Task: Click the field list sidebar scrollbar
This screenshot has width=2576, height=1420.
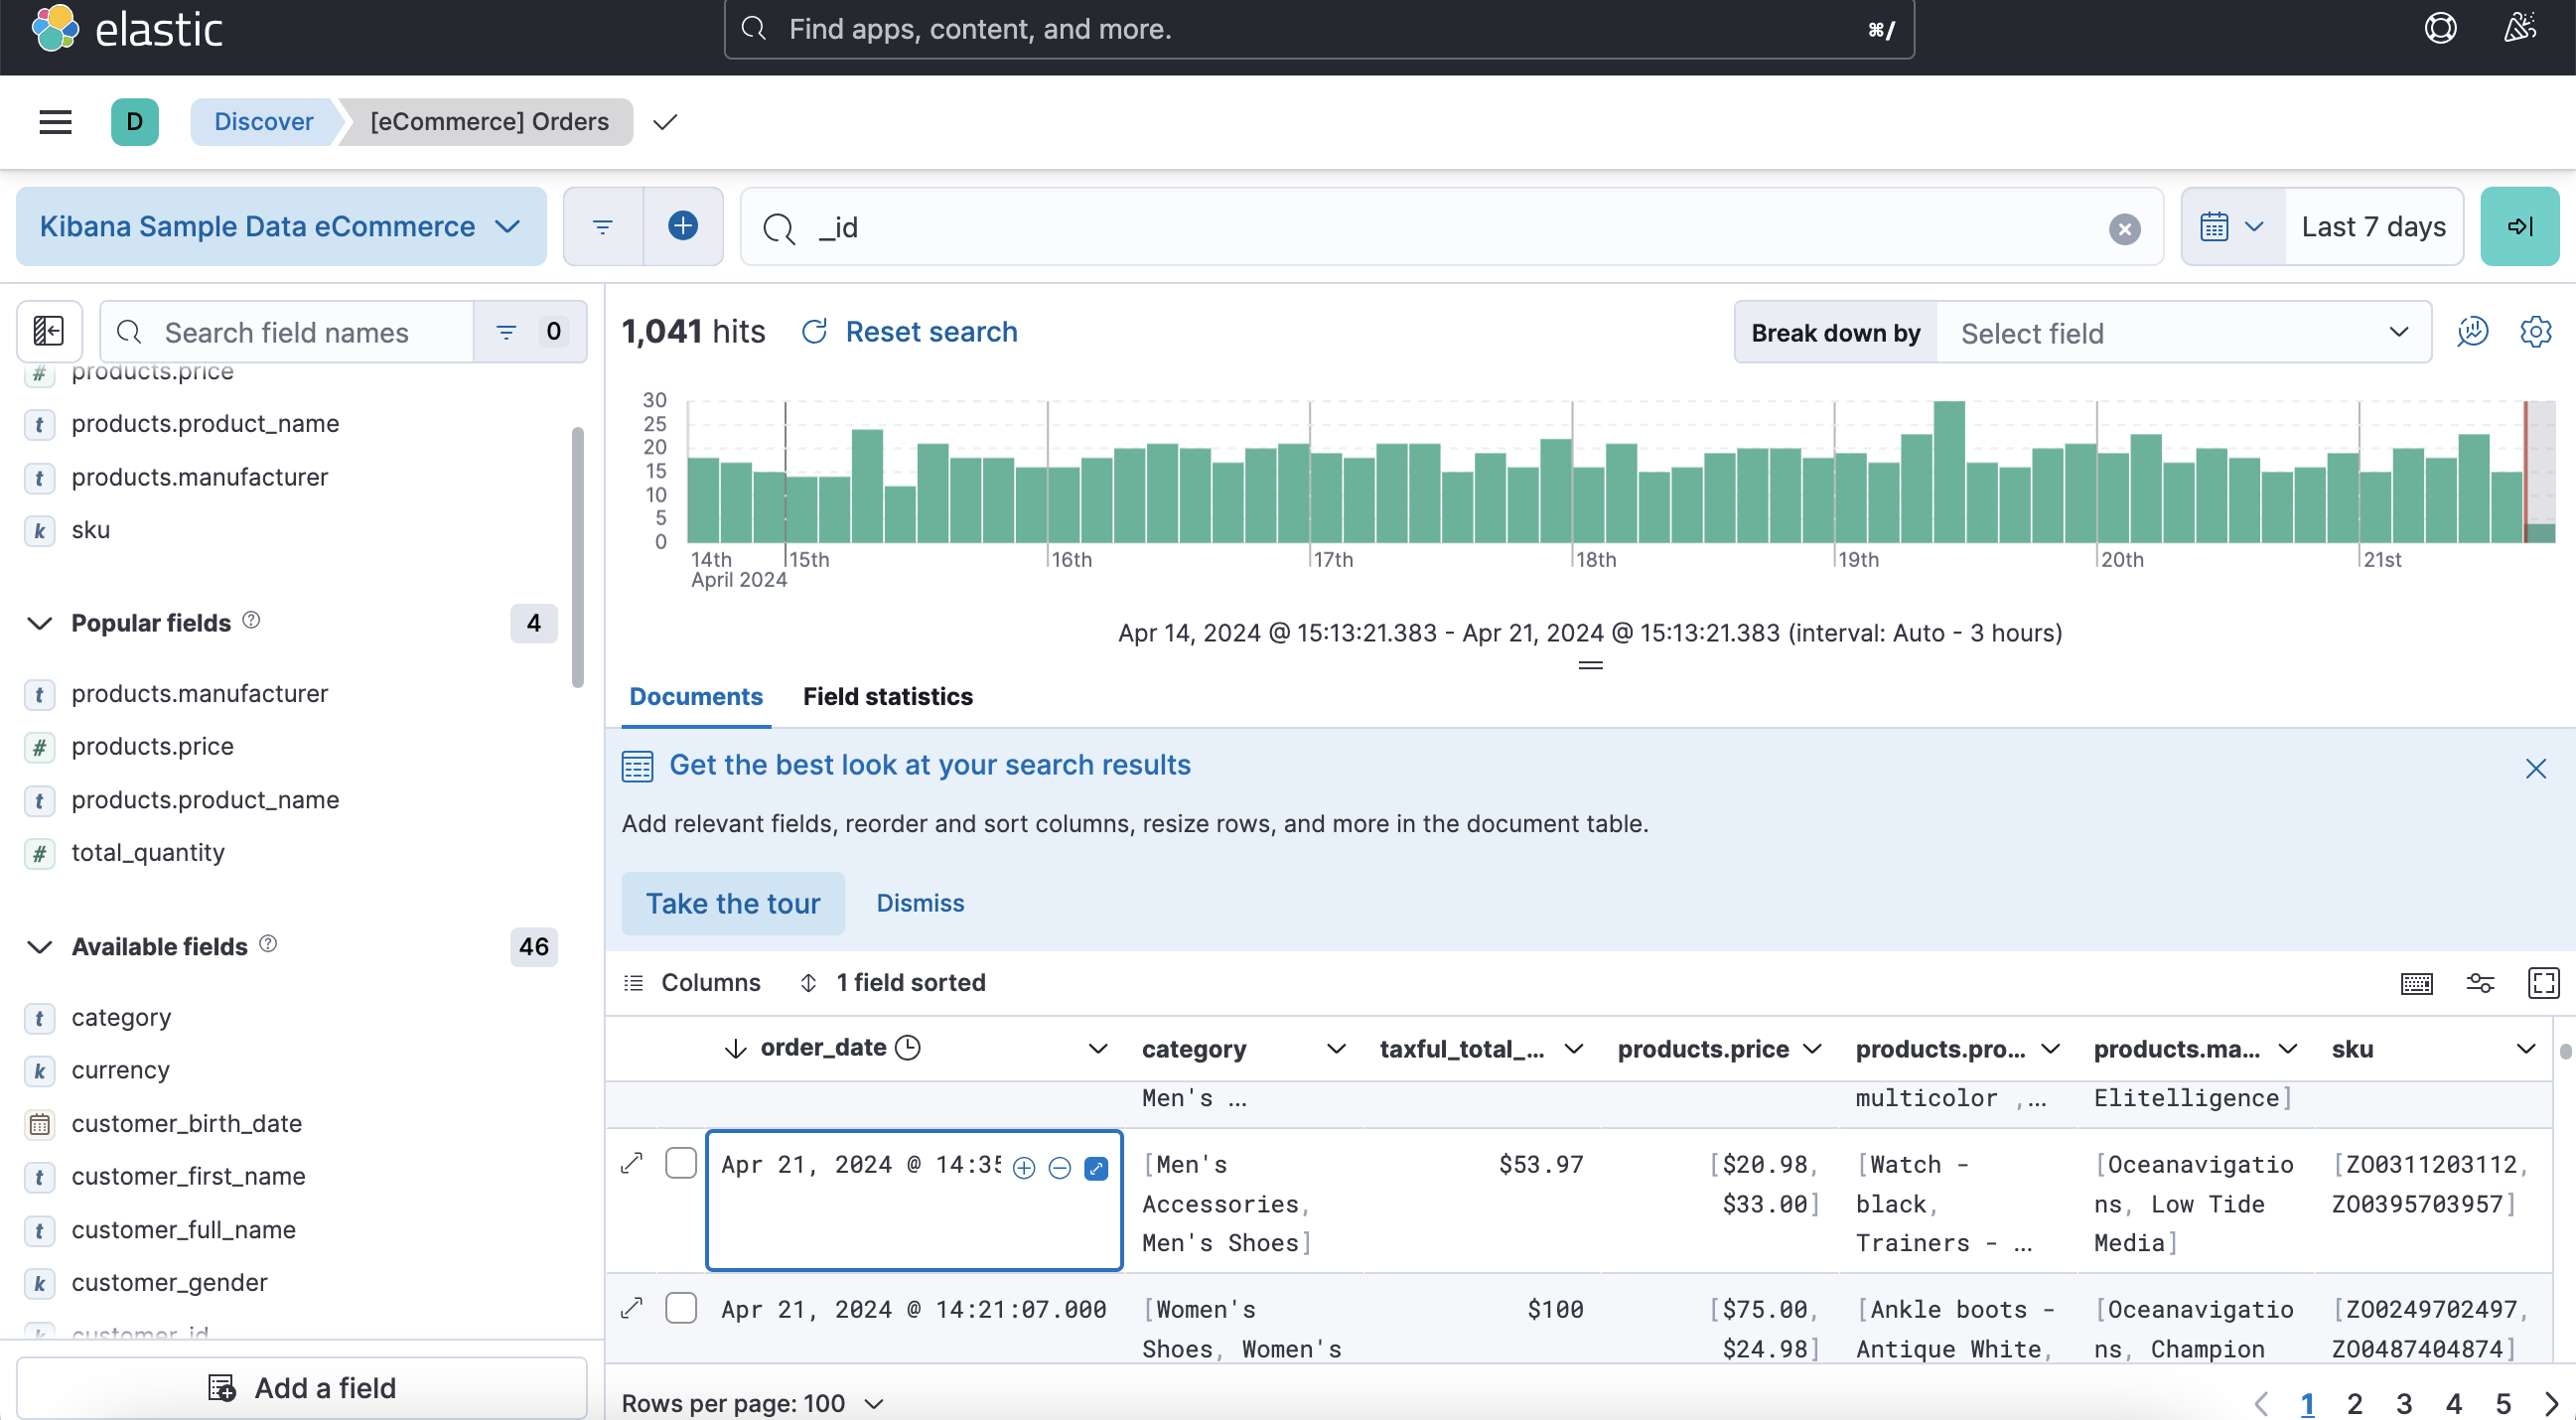Action: tap(577, 557)
